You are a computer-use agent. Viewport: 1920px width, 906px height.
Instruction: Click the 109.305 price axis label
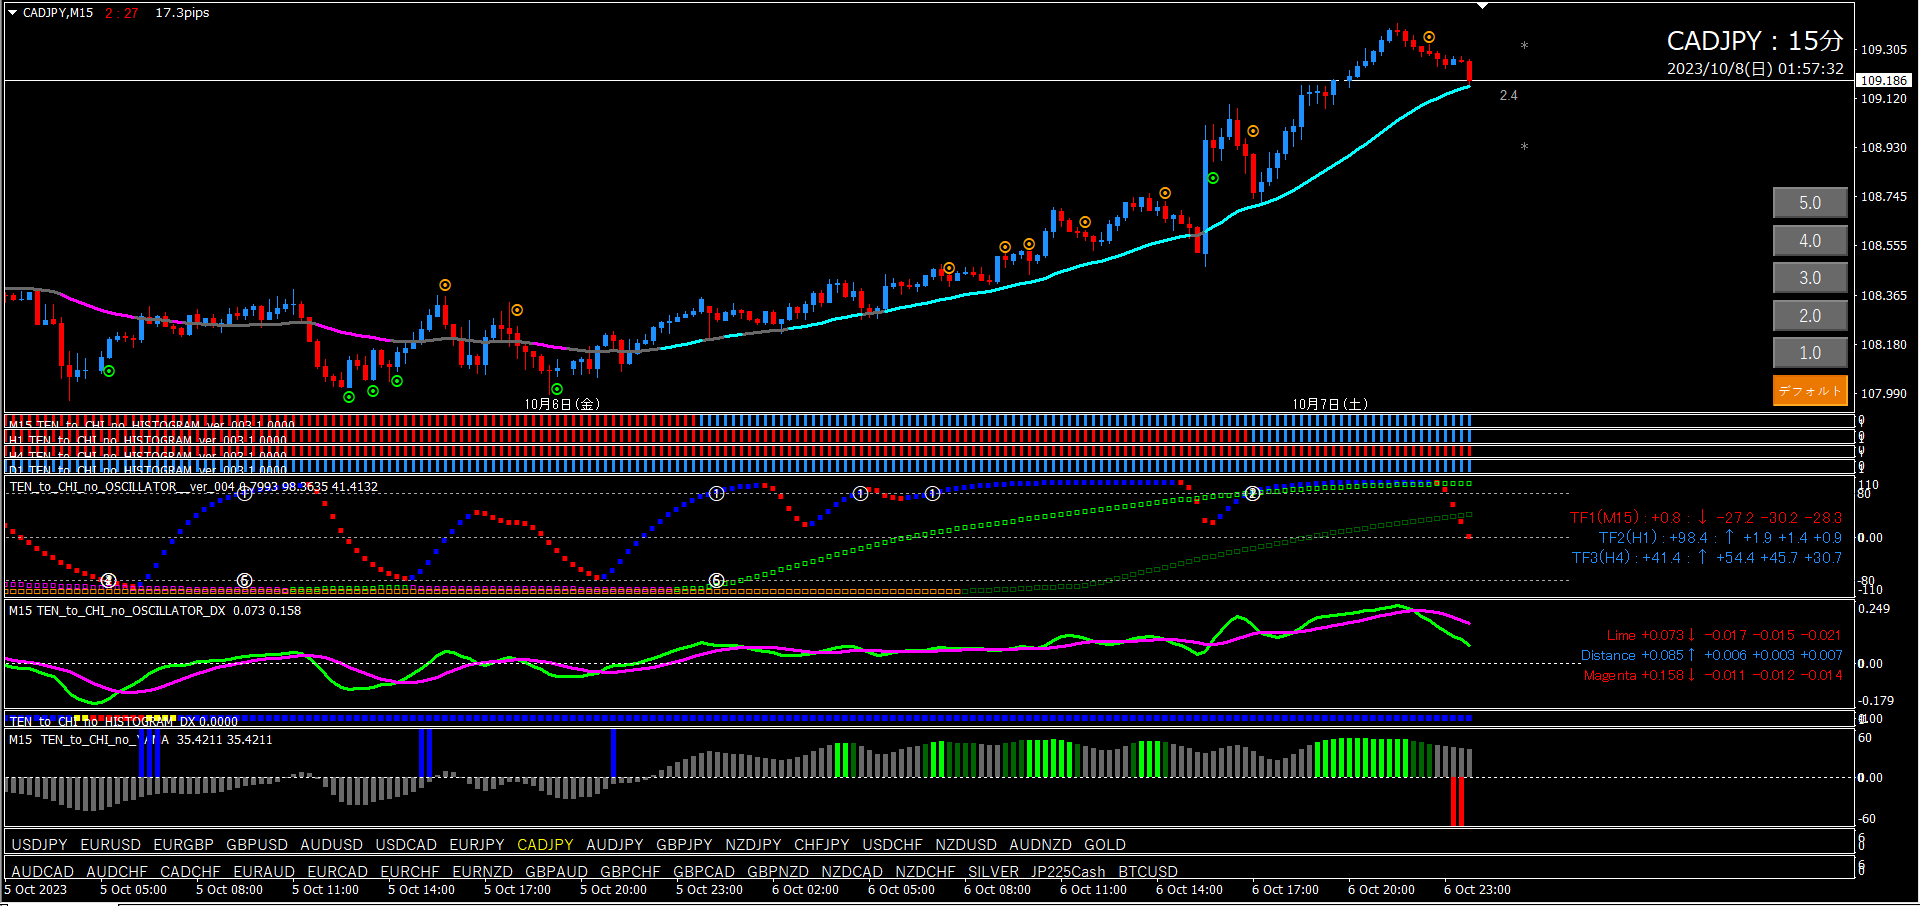pos(1883,49)
